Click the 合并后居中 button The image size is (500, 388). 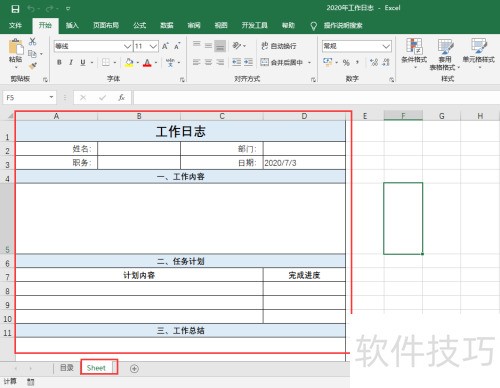coord(282,62)
